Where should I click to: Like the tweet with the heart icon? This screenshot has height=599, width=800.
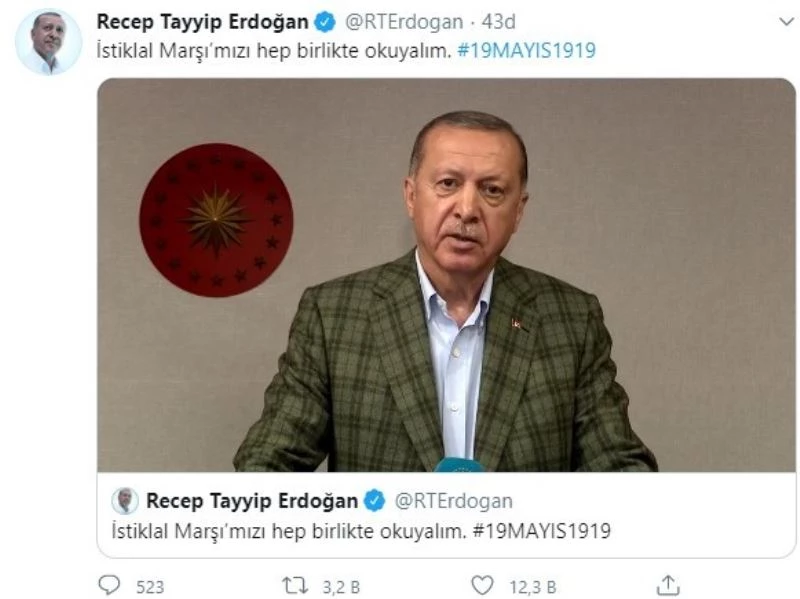pyautogui.click(x=482, y=585)
